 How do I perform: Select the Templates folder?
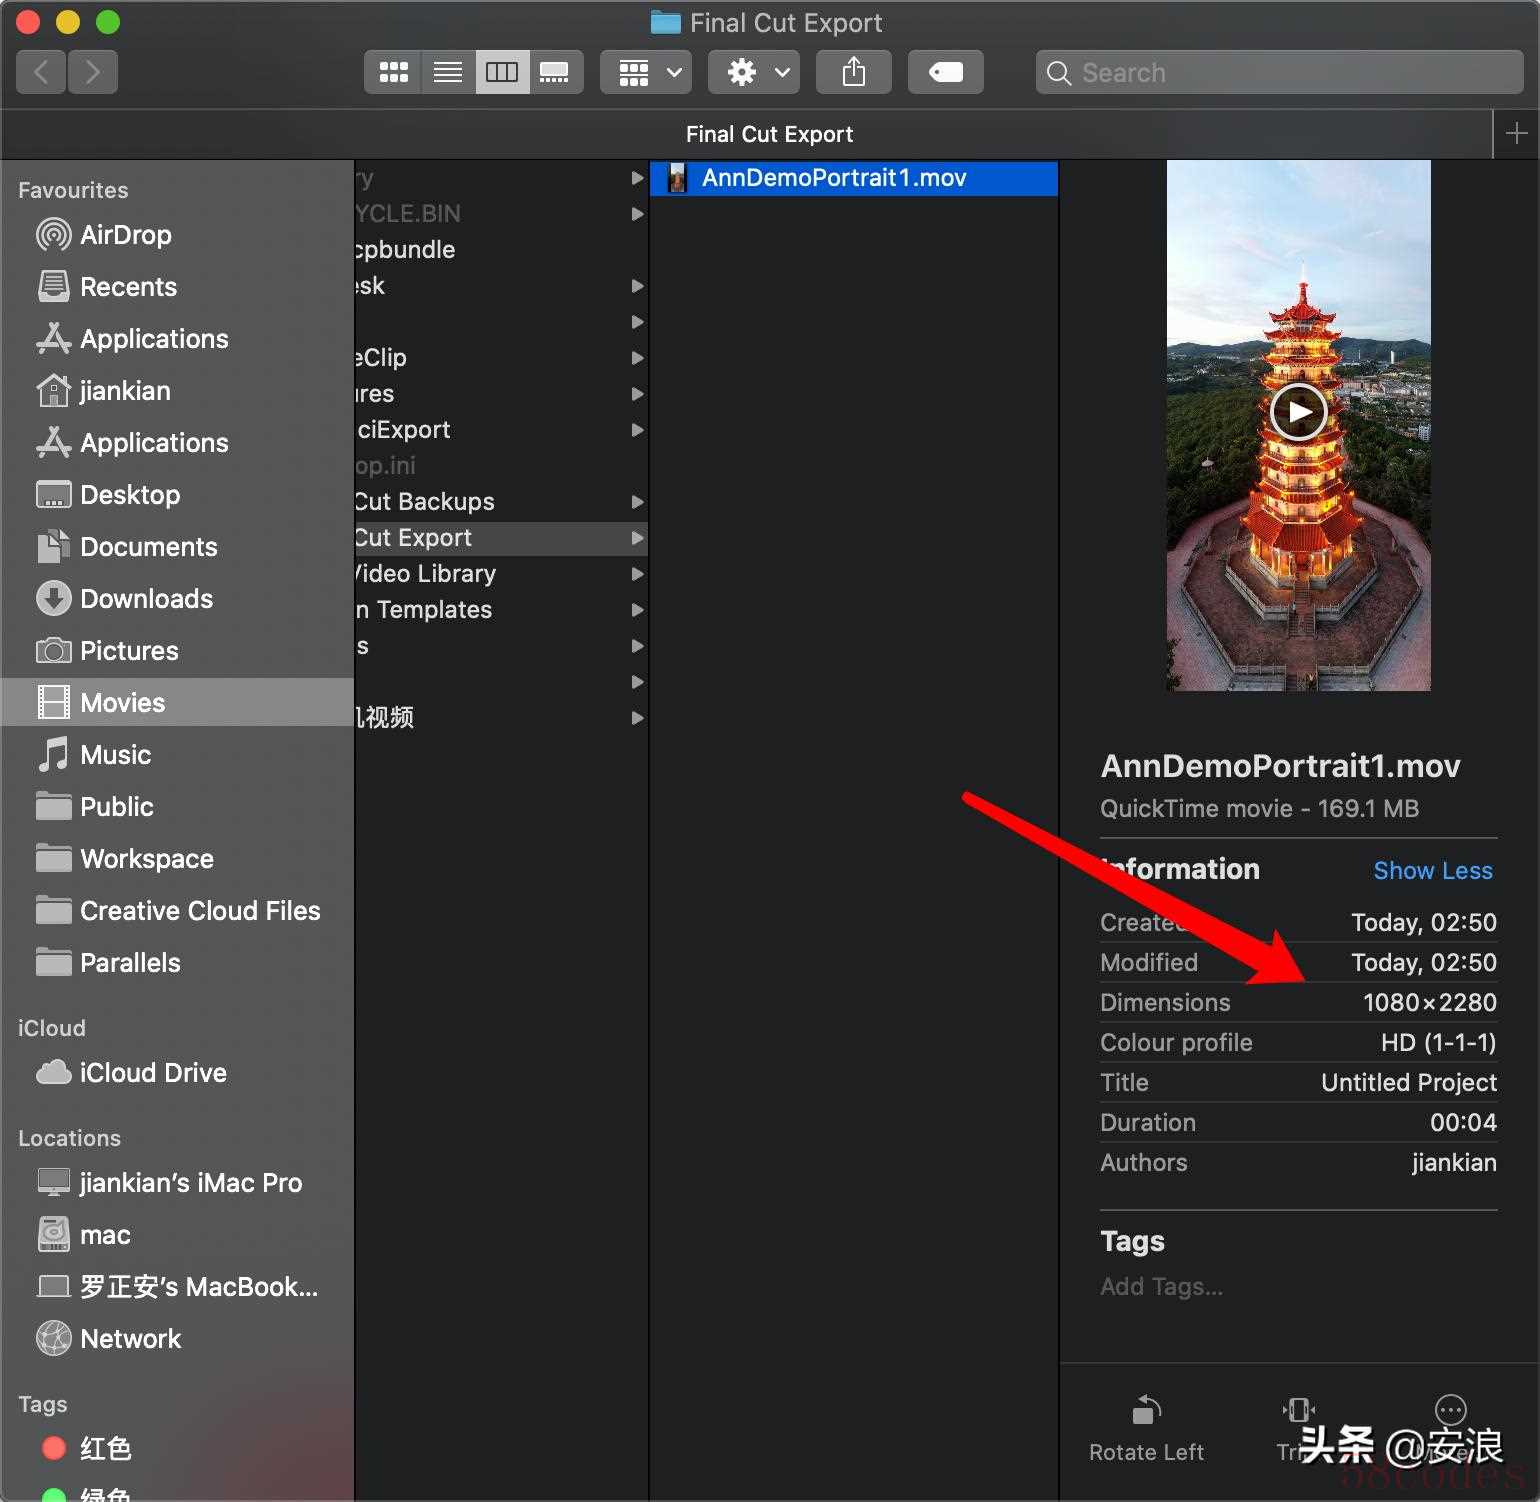tap(501, 610)
